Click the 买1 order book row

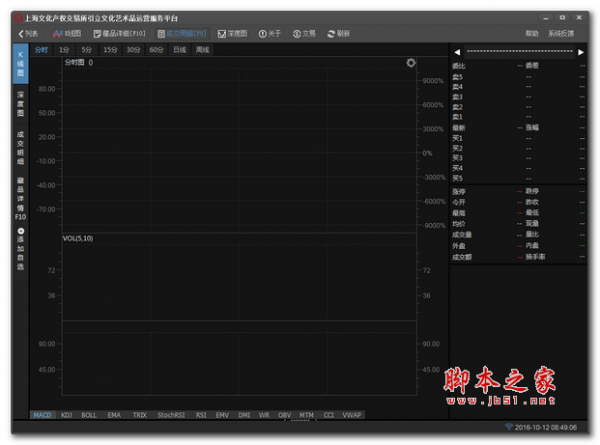(x=518, y=138)
